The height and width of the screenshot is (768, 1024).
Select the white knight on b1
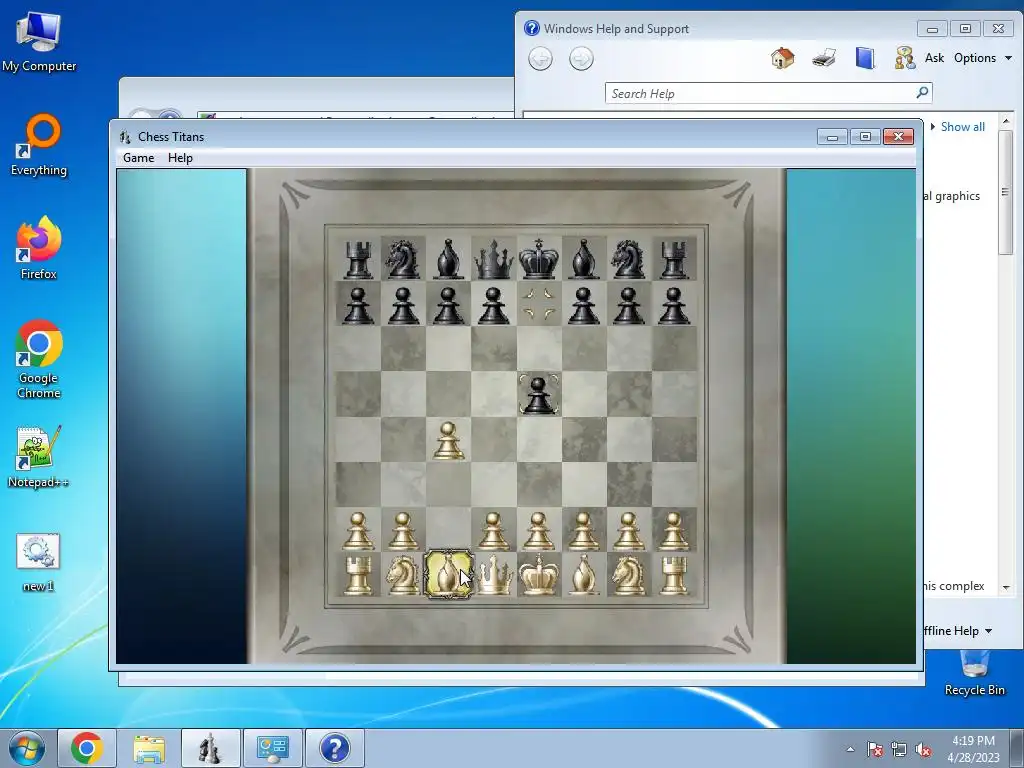[x=403, y=575]
